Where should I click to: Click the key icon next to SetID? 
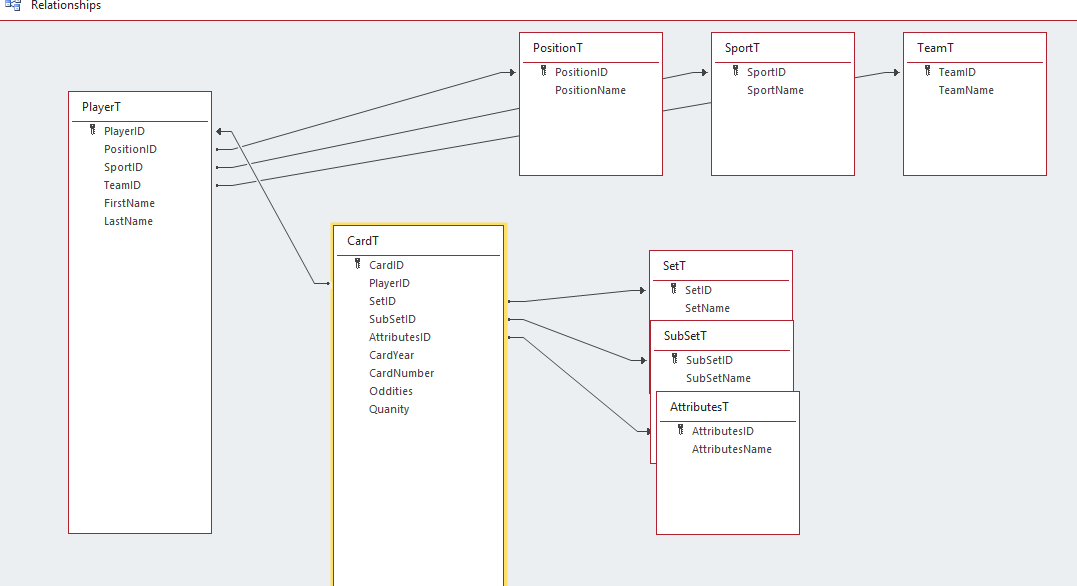(x=673, y=289)
